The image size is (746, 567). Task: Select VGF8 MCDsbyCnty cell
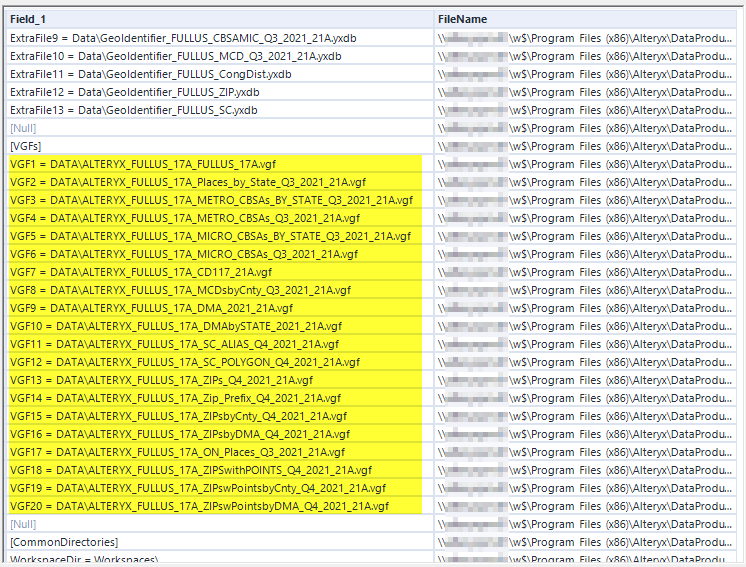point(220,290)
